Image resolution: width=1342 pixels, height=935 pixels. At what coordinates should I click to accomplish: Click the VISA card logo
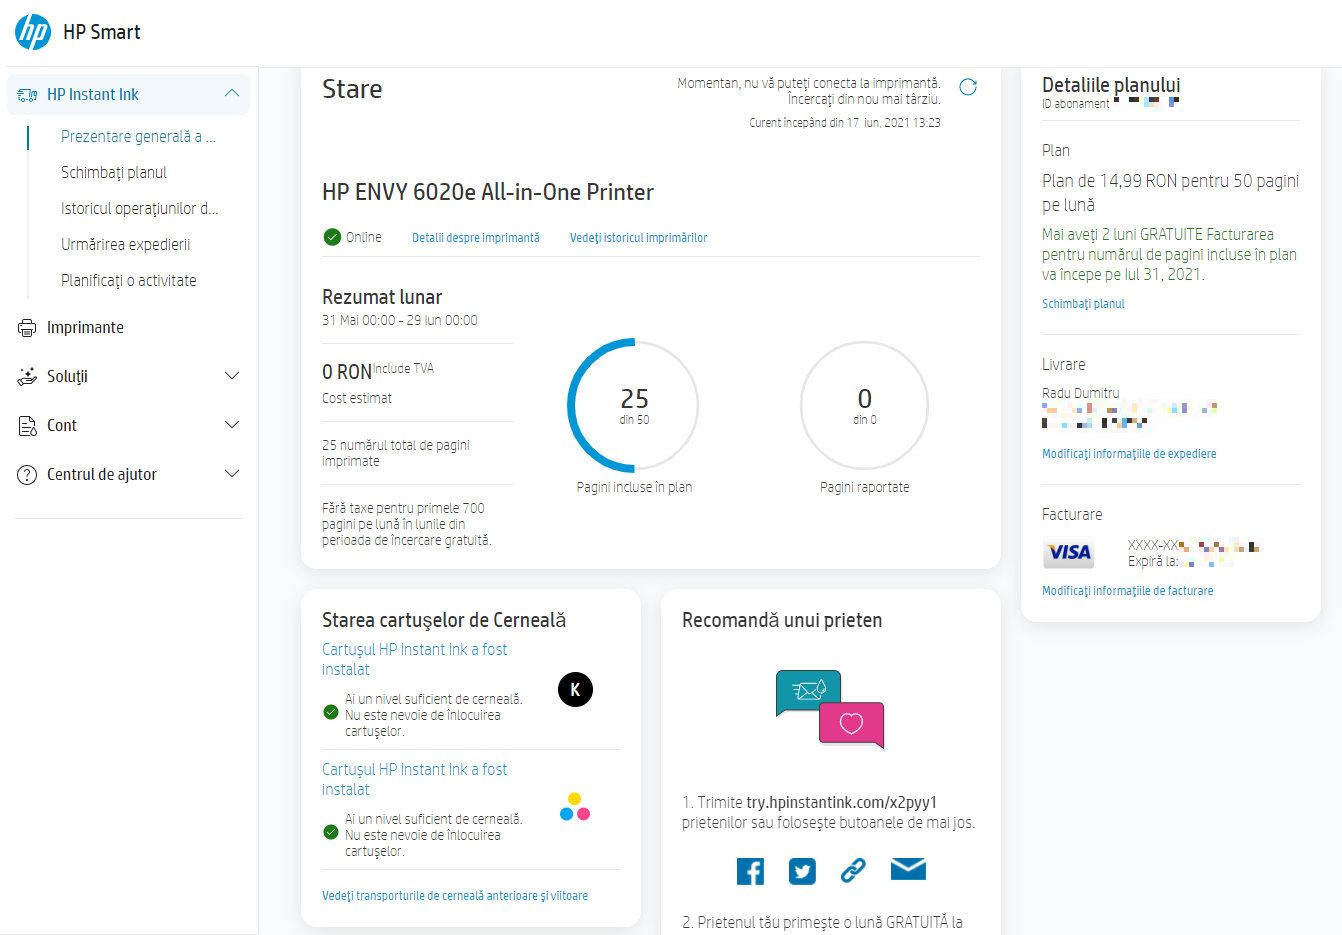click(1068, 553)
